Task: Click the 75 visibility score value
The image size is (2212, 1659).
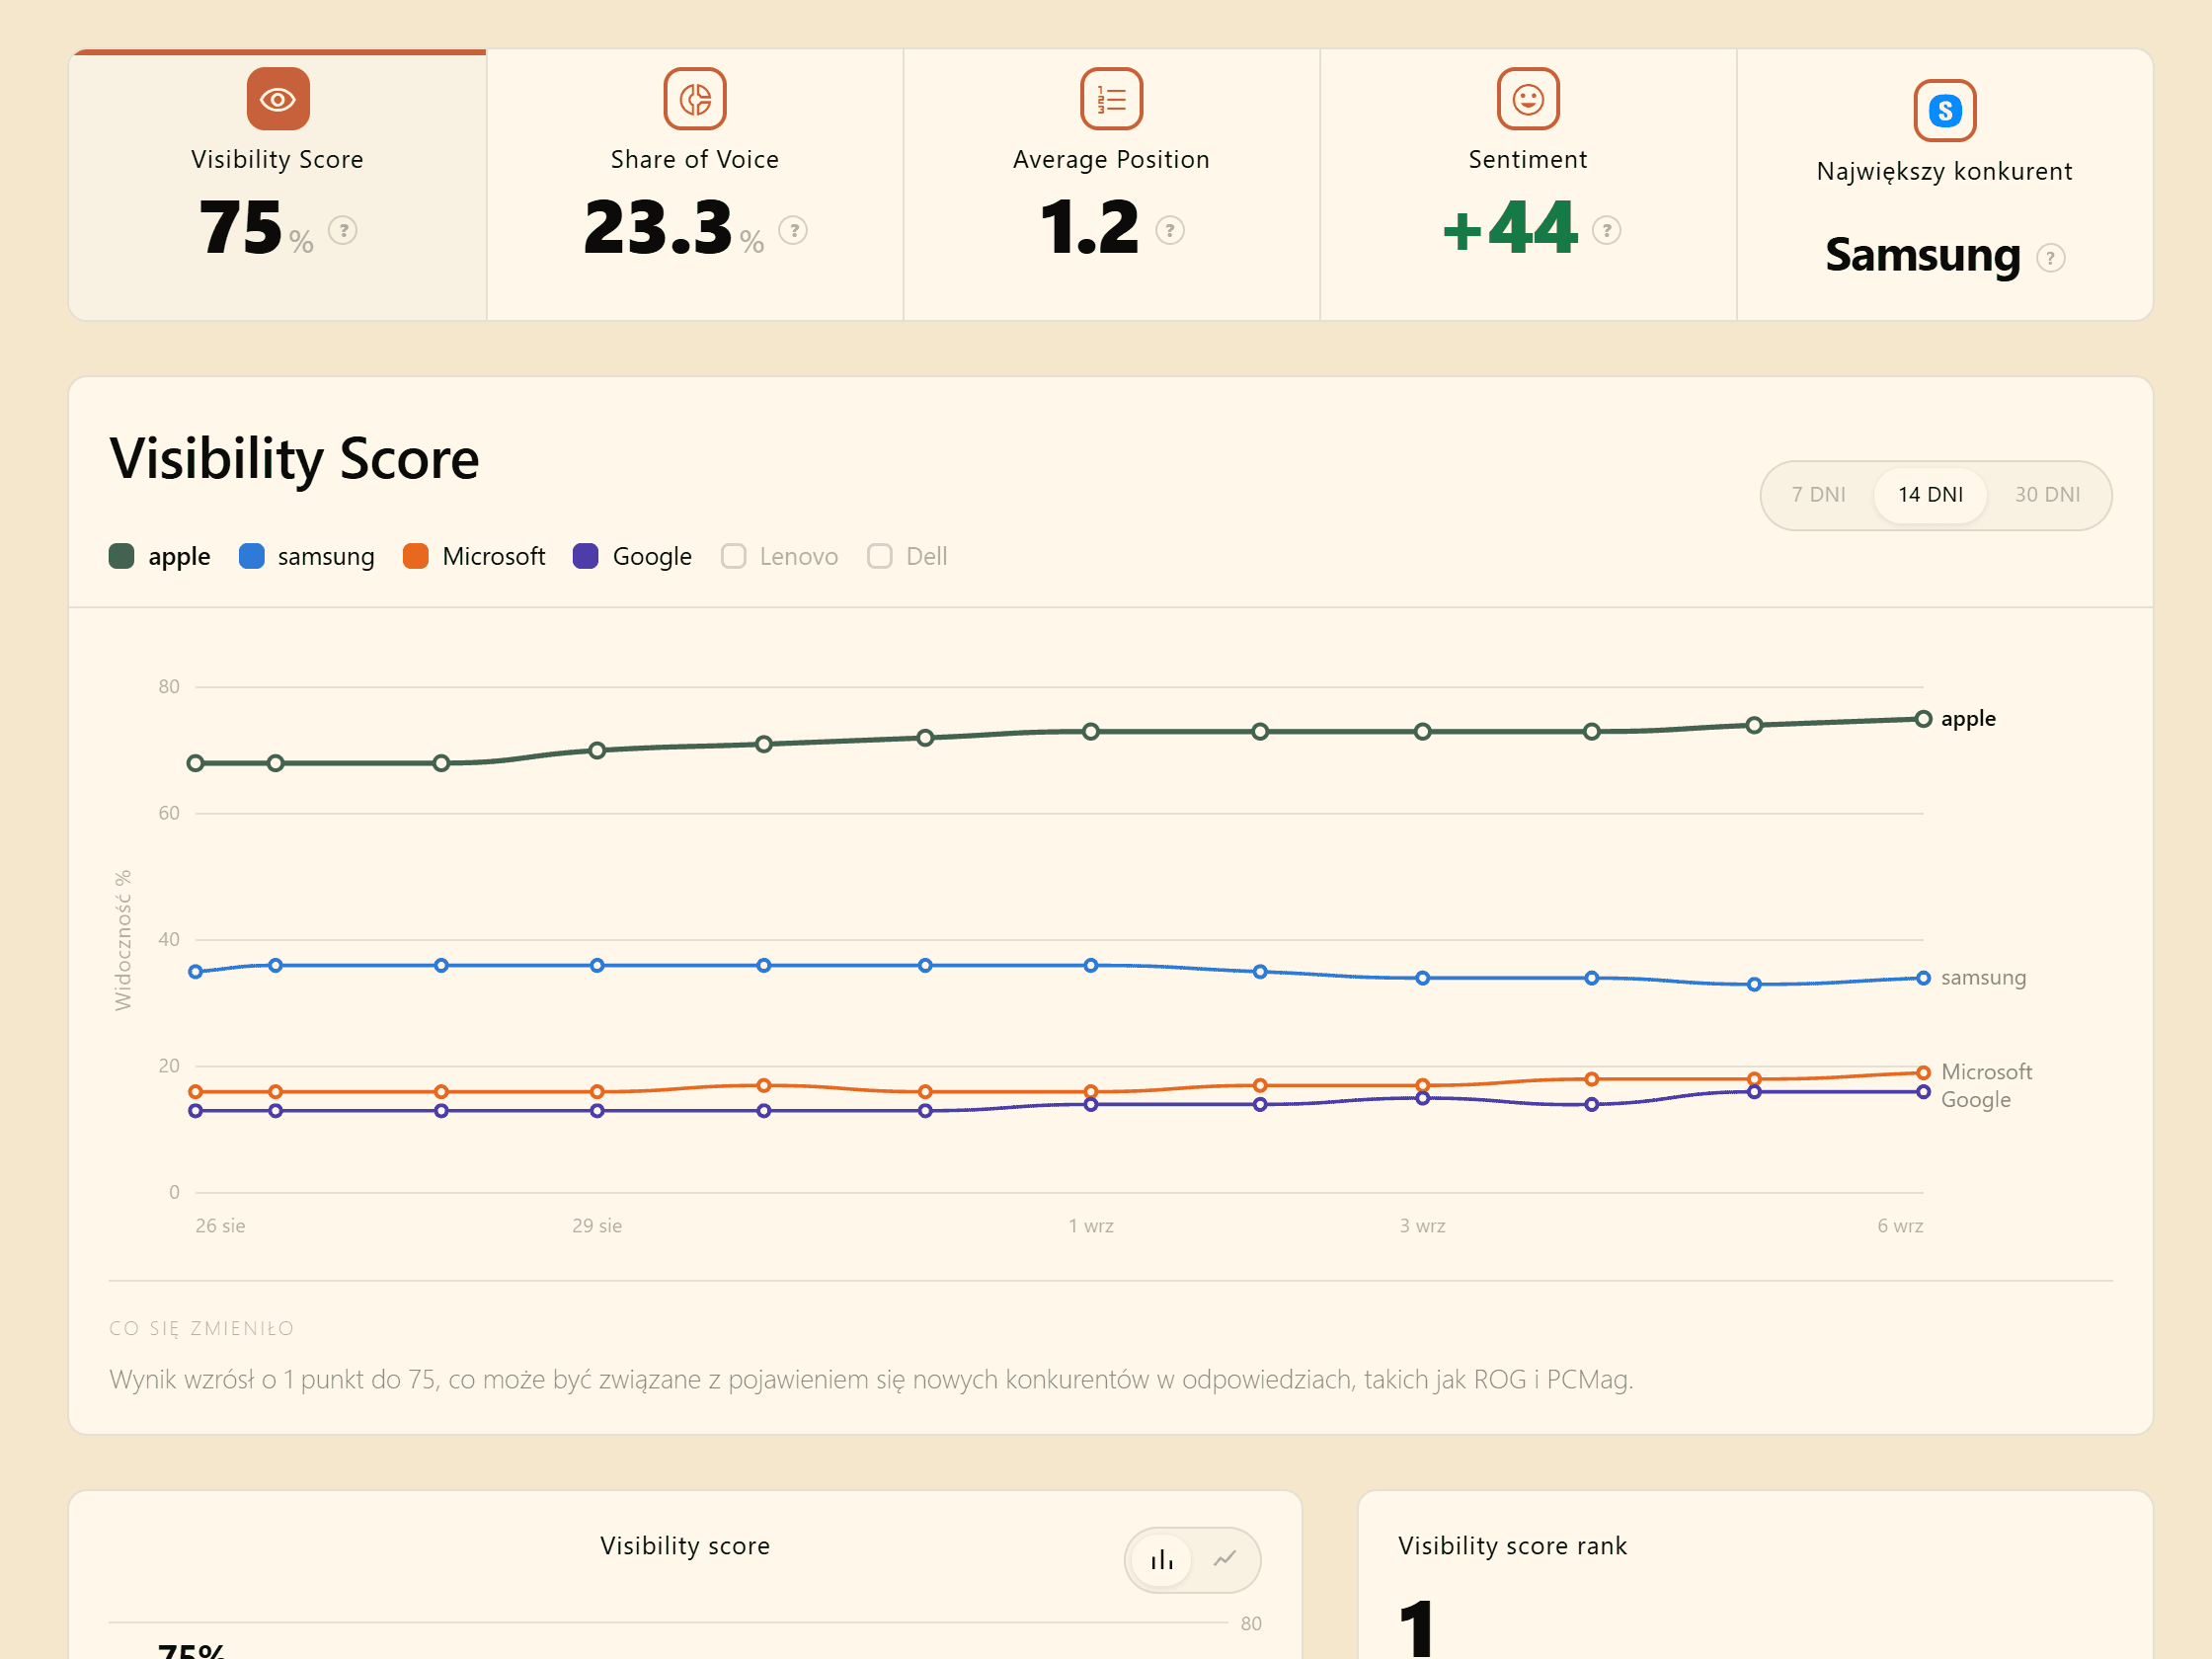Action: [241, 228]
